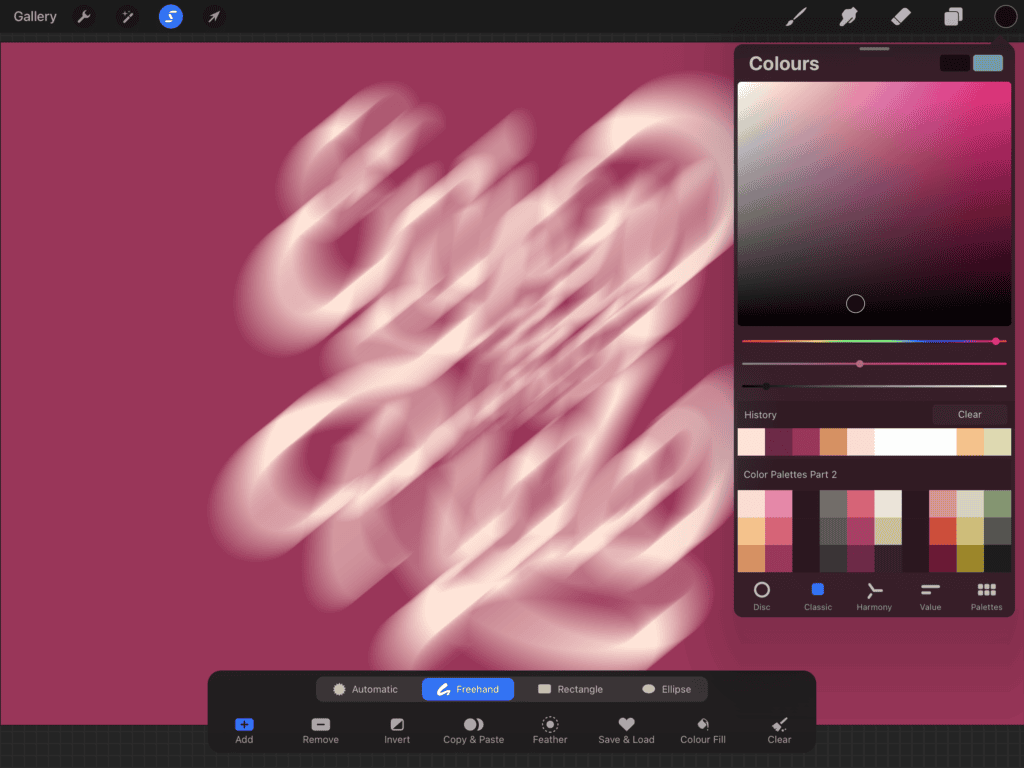This screenshot has width=1024, height=768.
Task: Open the Transform arrow tool
Action: [213, 16]
